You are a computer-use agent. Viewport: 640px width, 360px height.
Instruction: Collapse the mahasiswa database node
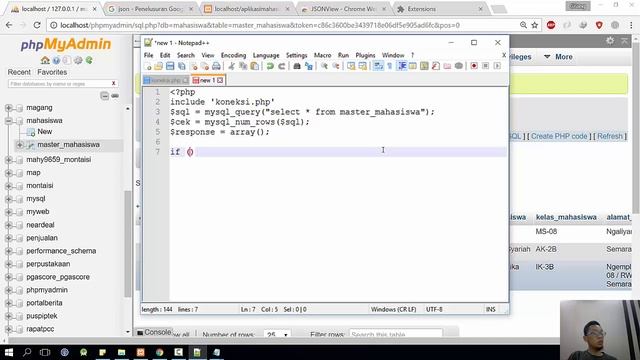click(9, 121)
